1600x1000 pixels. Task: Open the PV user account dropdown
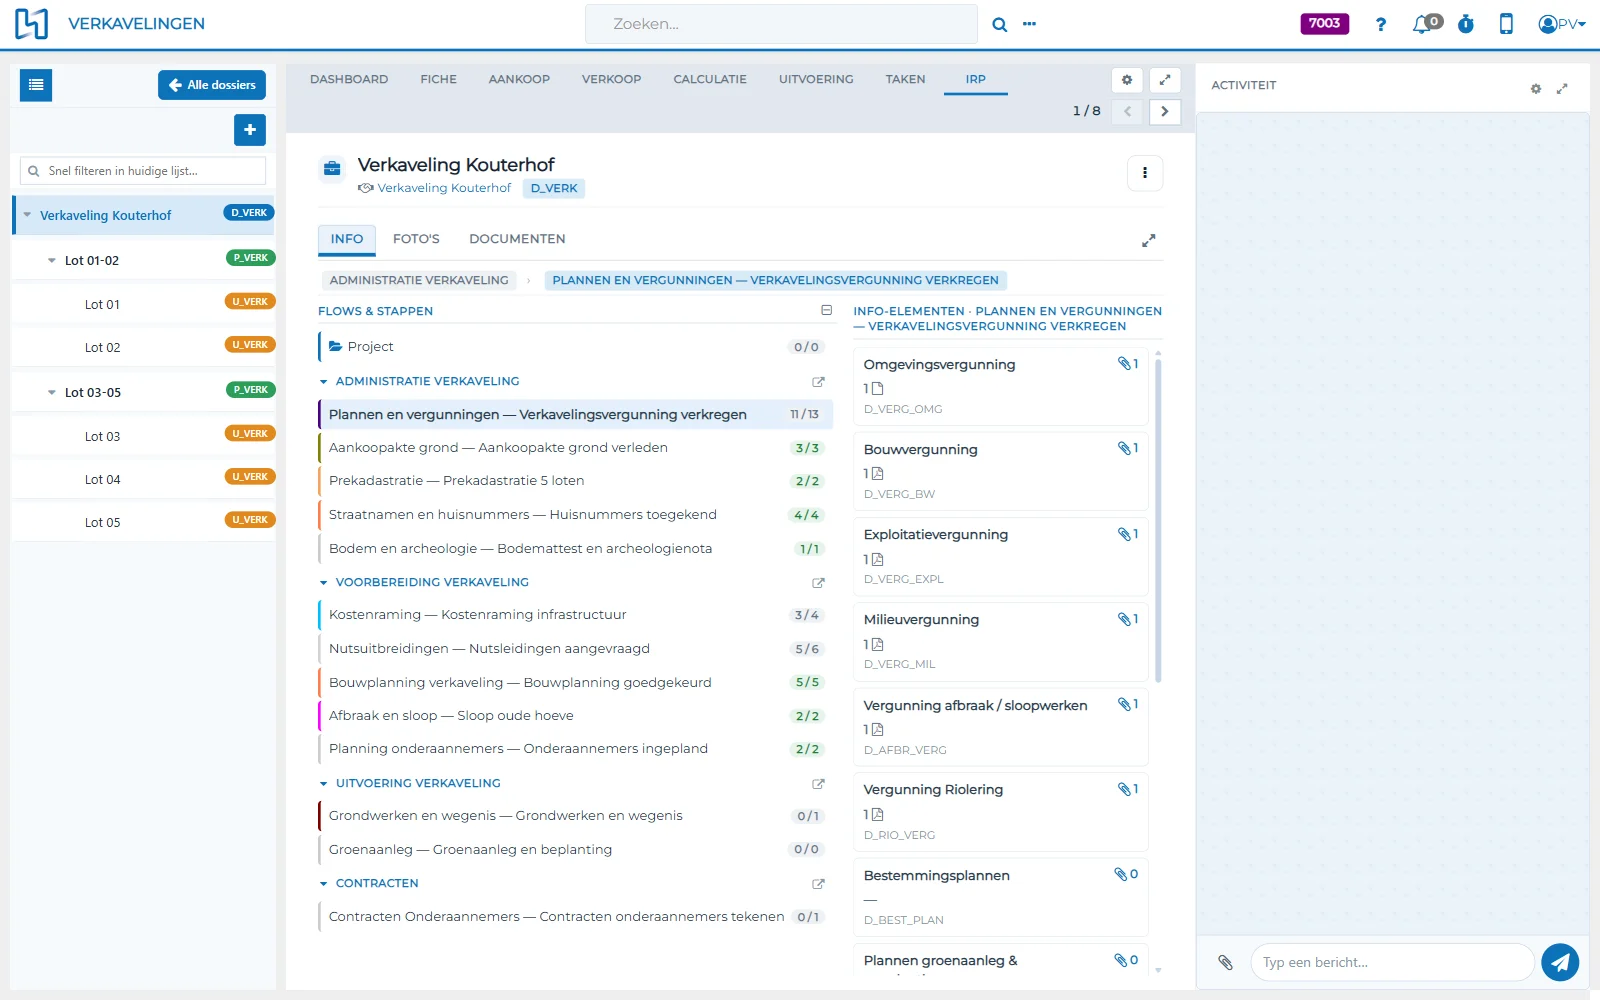(1562, 24)
